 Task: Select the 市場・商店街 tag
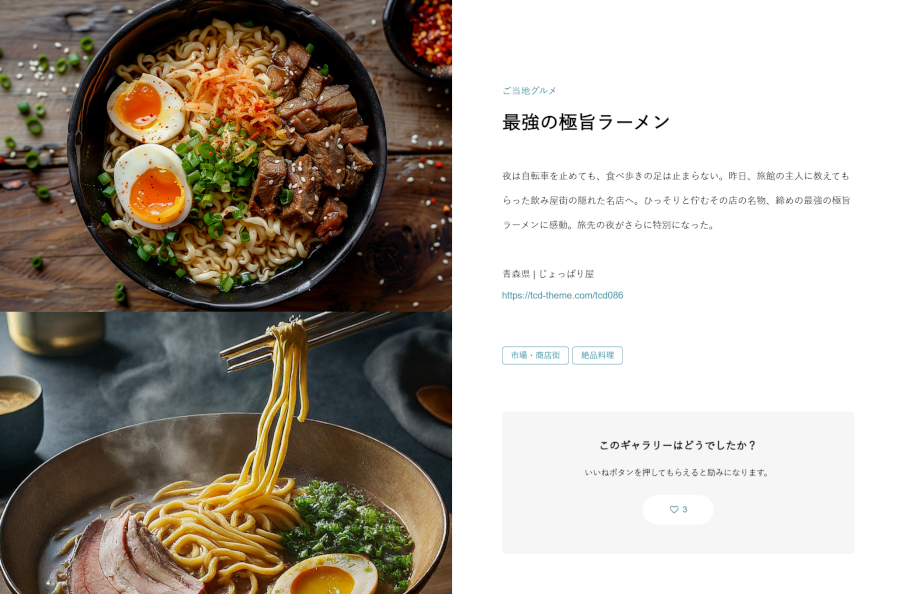[x=536, y=355]
